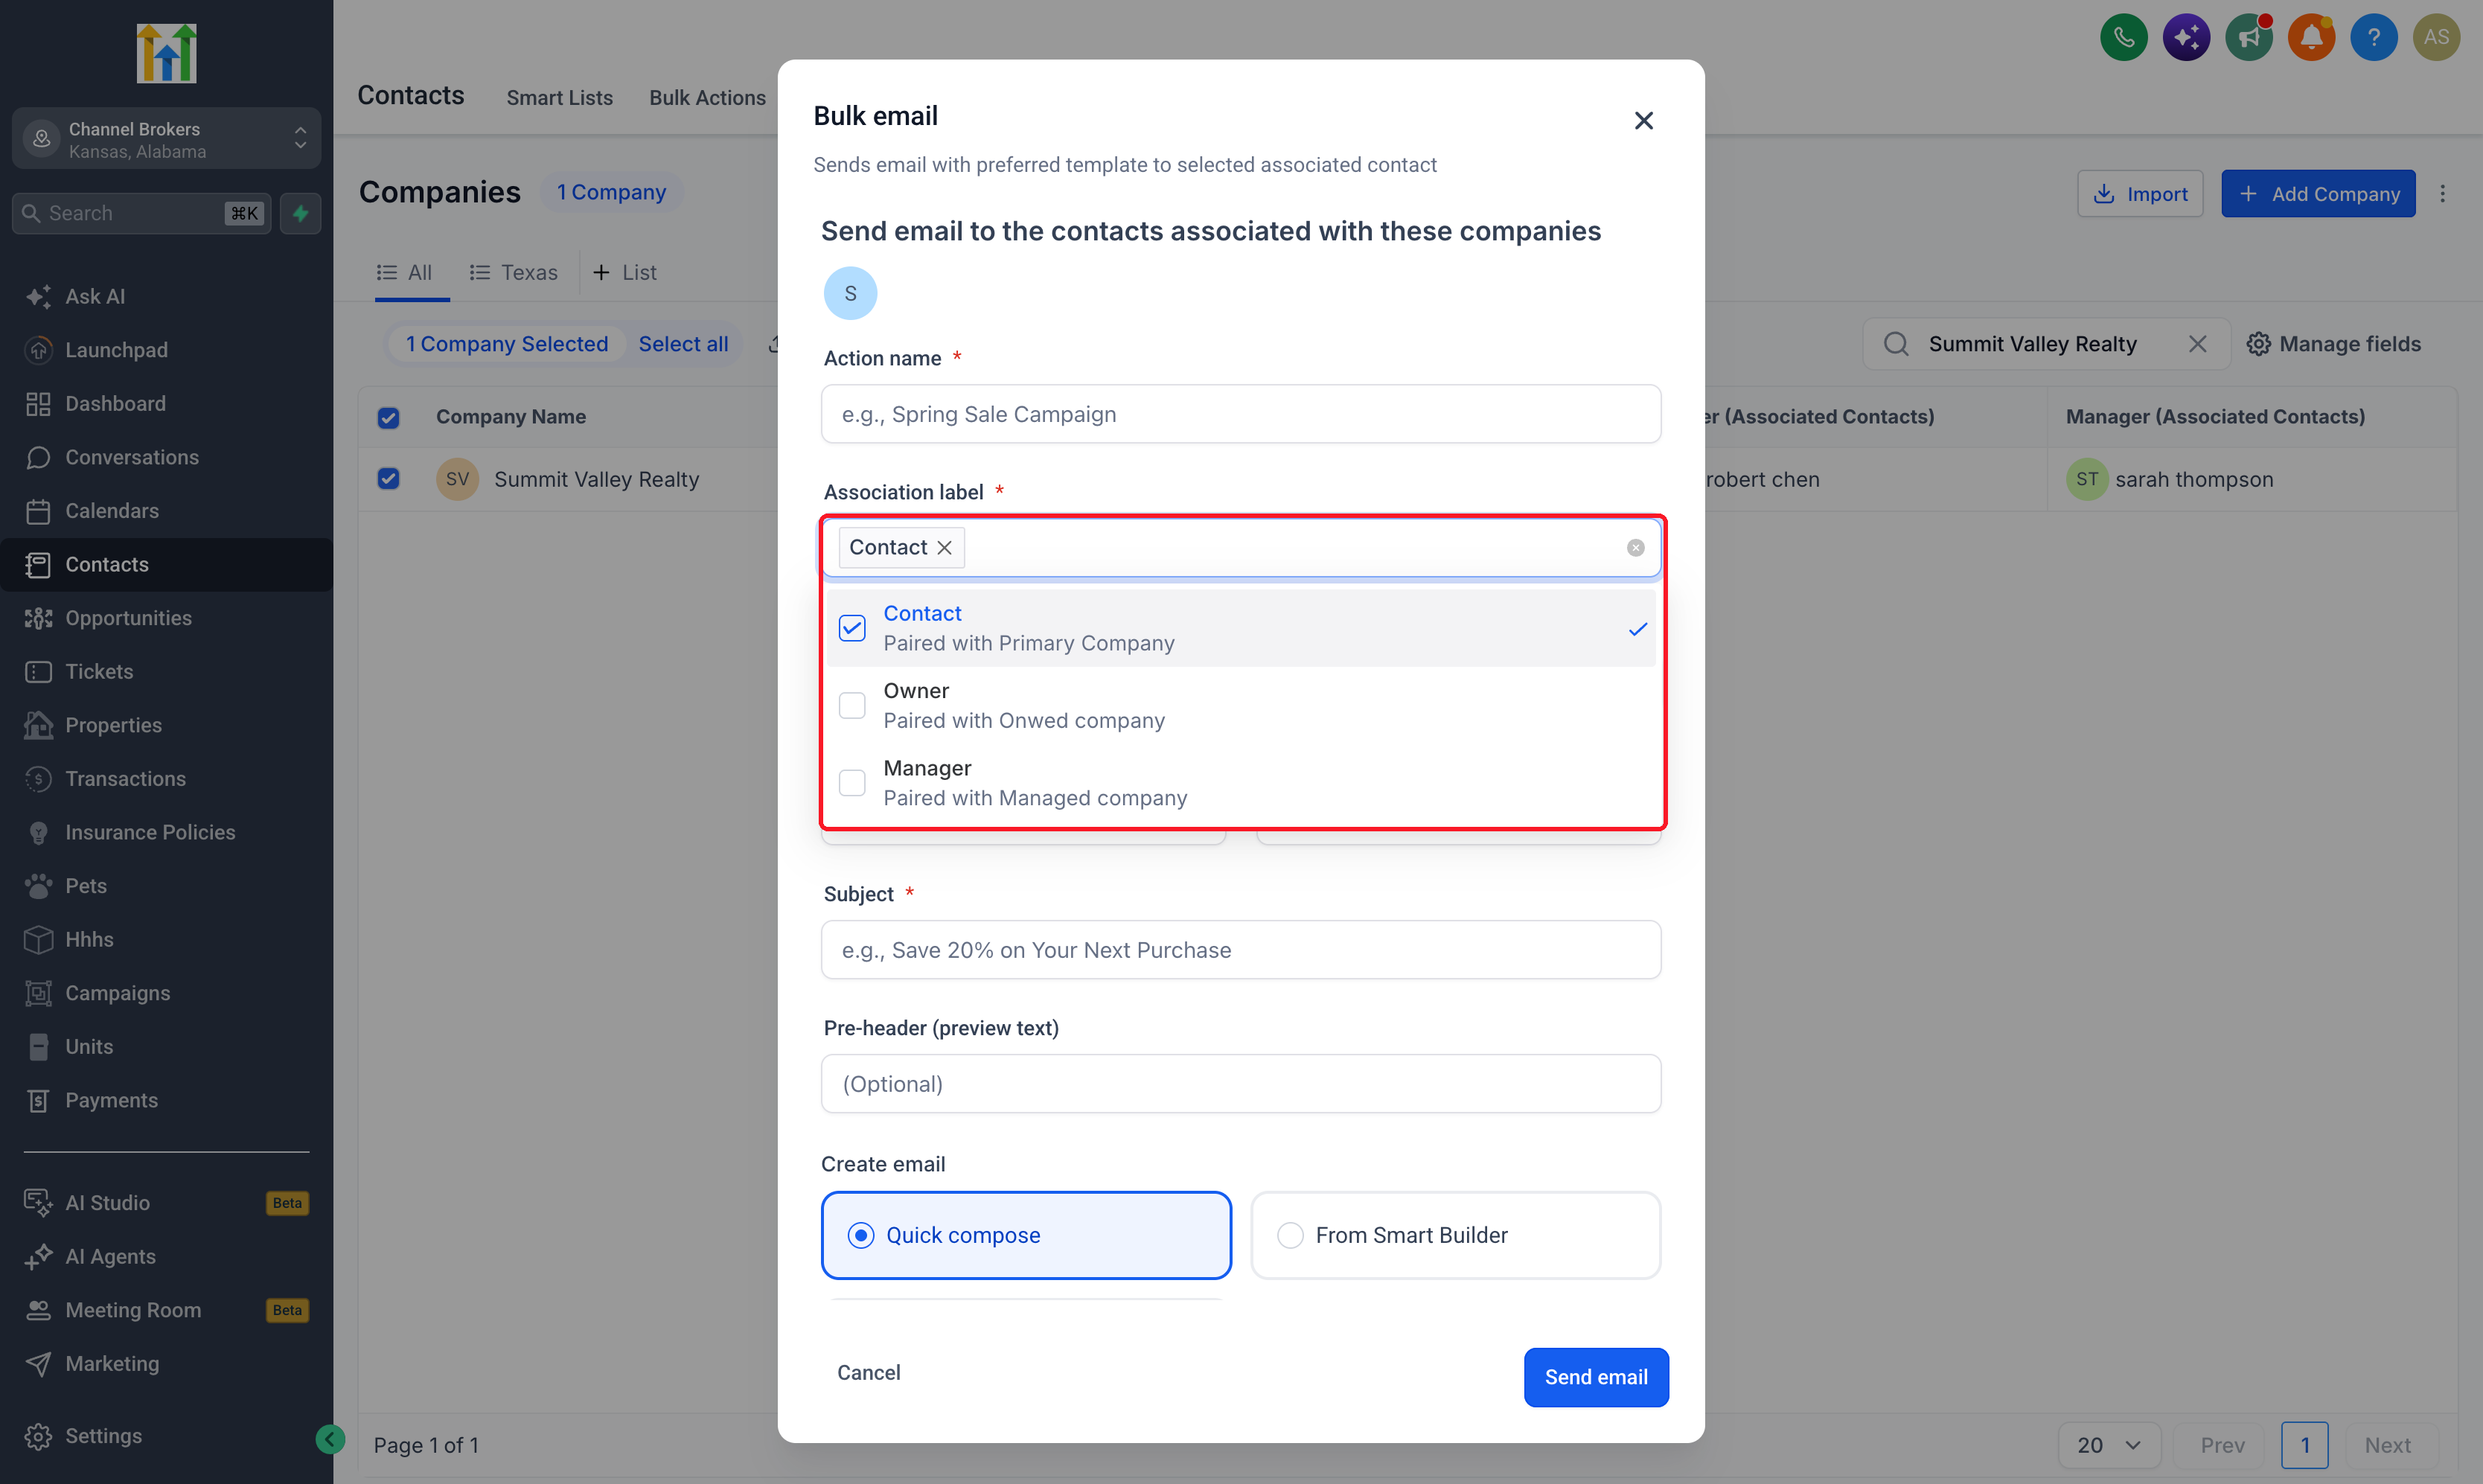Toggle the Company Name header checkbox
The width and height of the screenshot is (2483, 1484).
tap(388, 417)
